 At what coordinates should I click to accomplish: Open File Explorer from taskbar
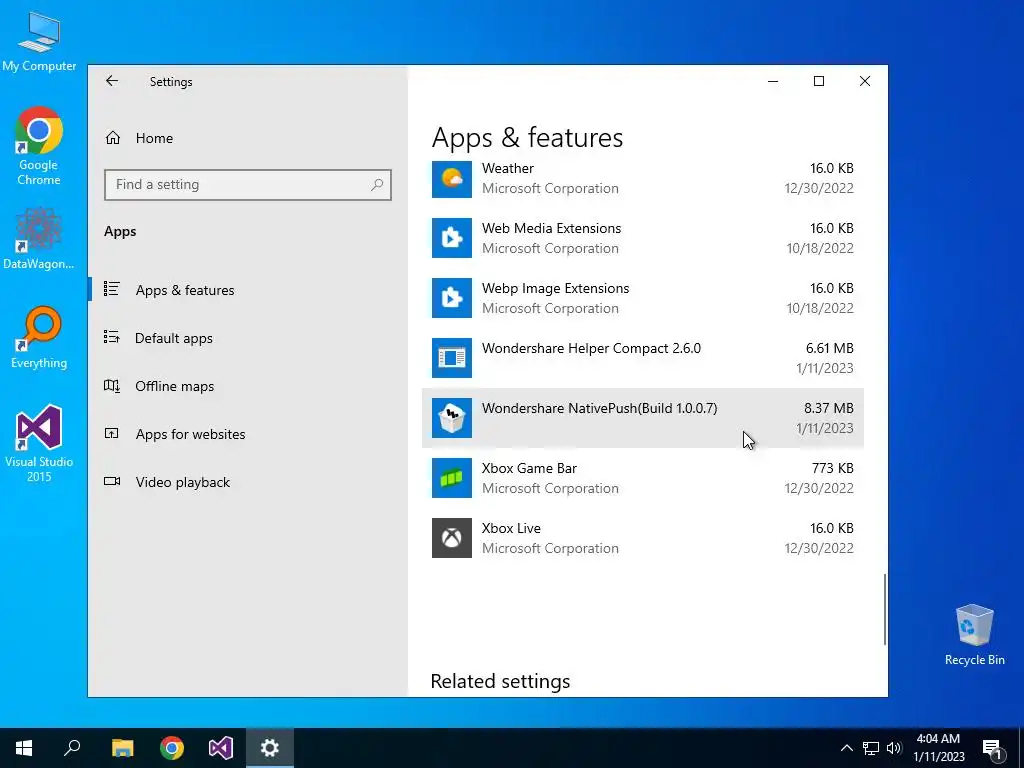(x=122, y=748)
